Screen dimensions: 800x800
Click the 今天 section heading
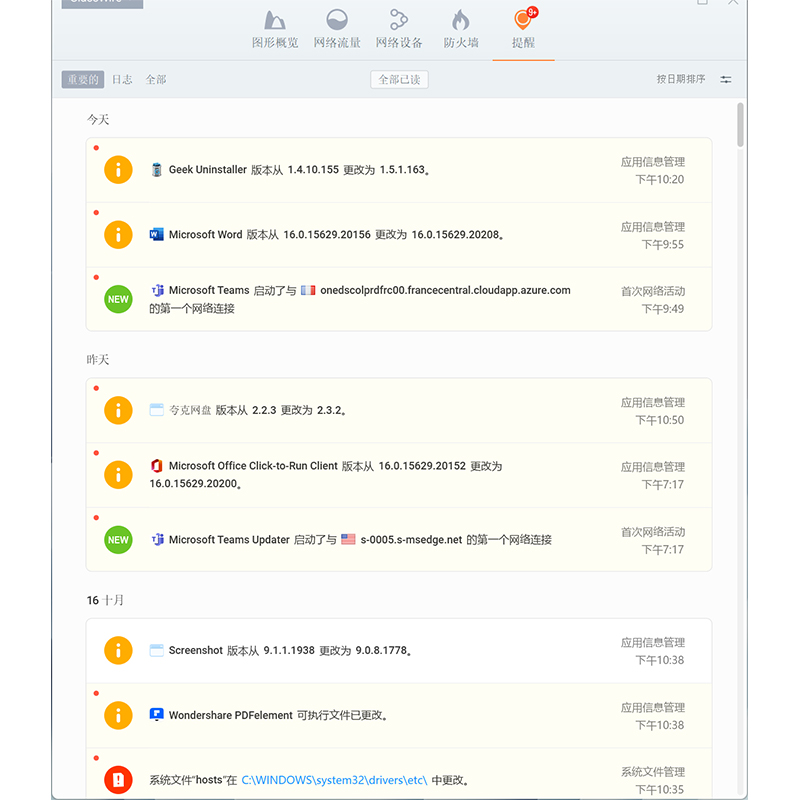point(98,120)
